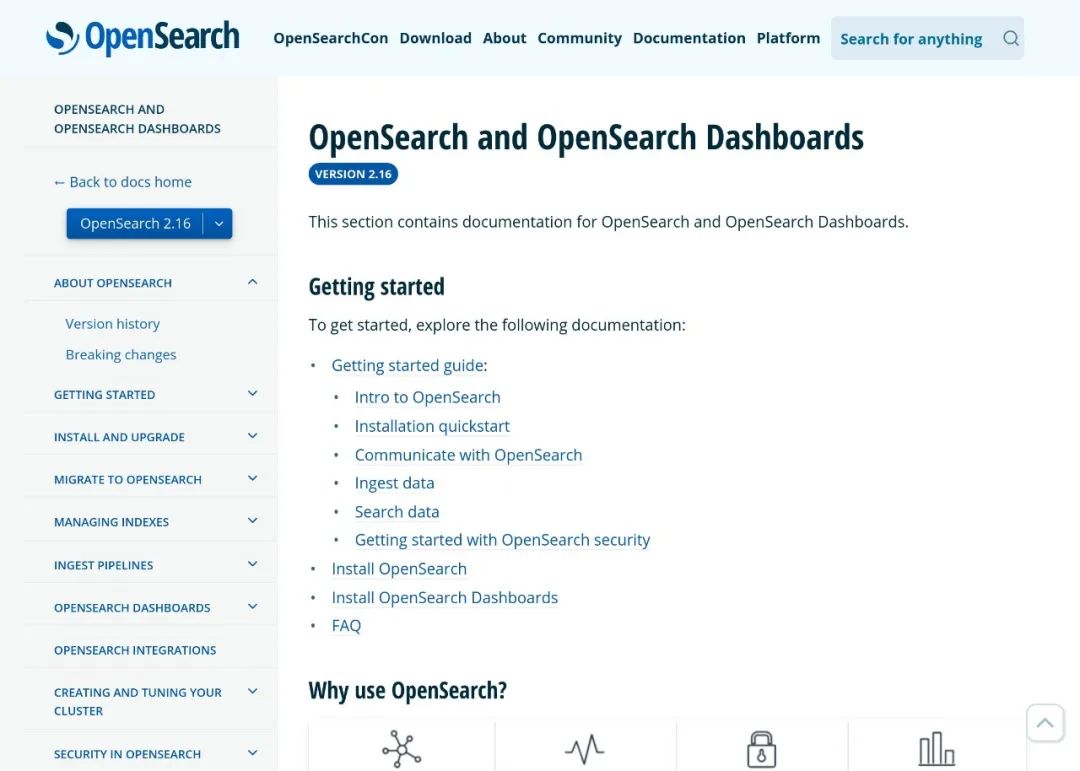This screenshot has width=1080, height=771.
Task: Select OpenSearch Dashboards sidebar heading
Action: click(x=132, y=608)
